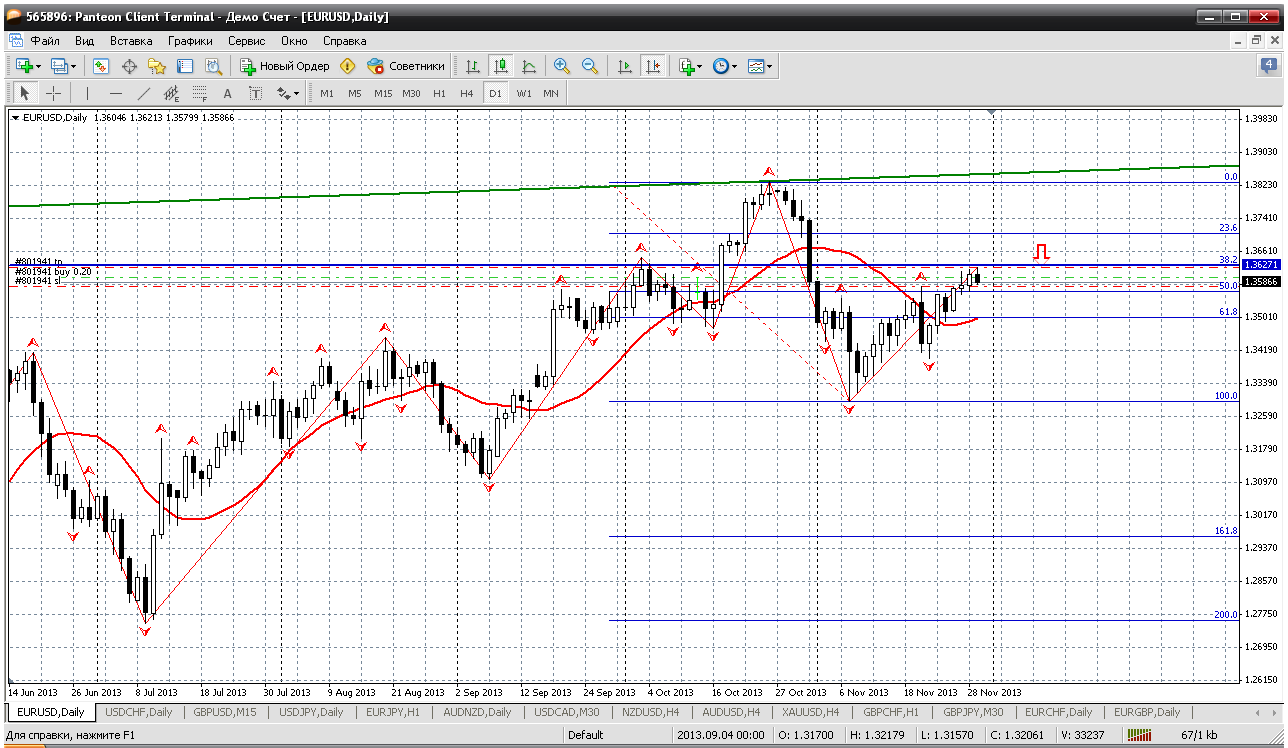
Task: Toggle chart auto scroll icon
Action: click(625, 66)
